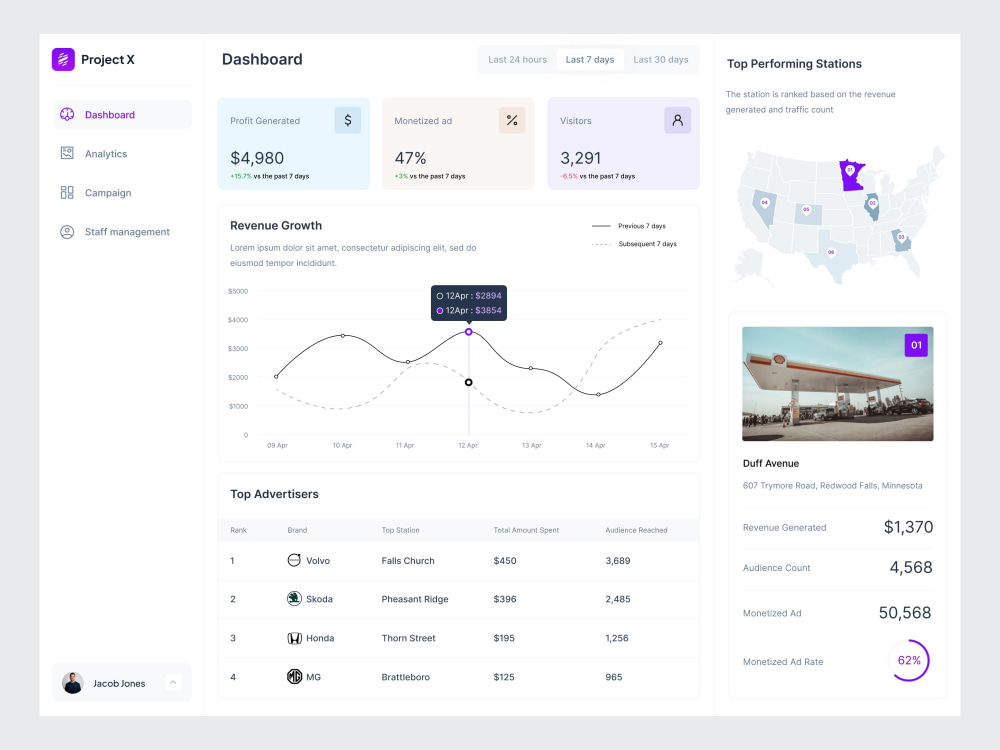Click the Analytics sidebar icon
1000x750 pixels.
tap(67, 153)
